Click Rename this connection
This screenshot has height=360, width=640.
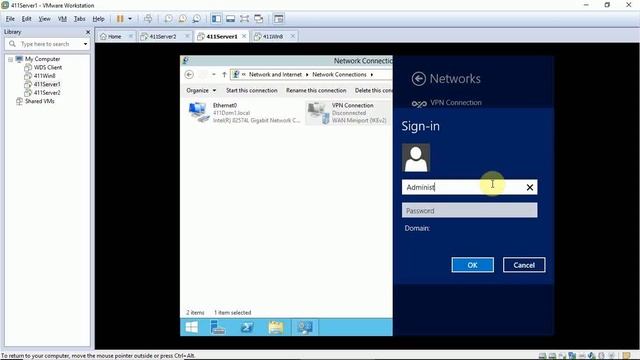tap(316, 90)
